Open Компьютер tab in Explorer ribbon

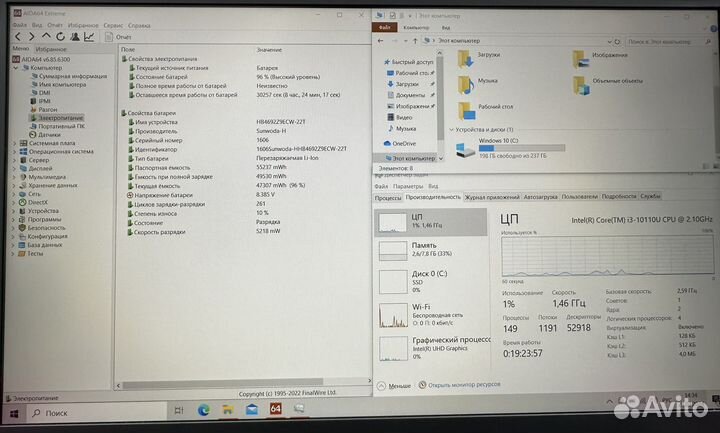click(x=416, y=28)
